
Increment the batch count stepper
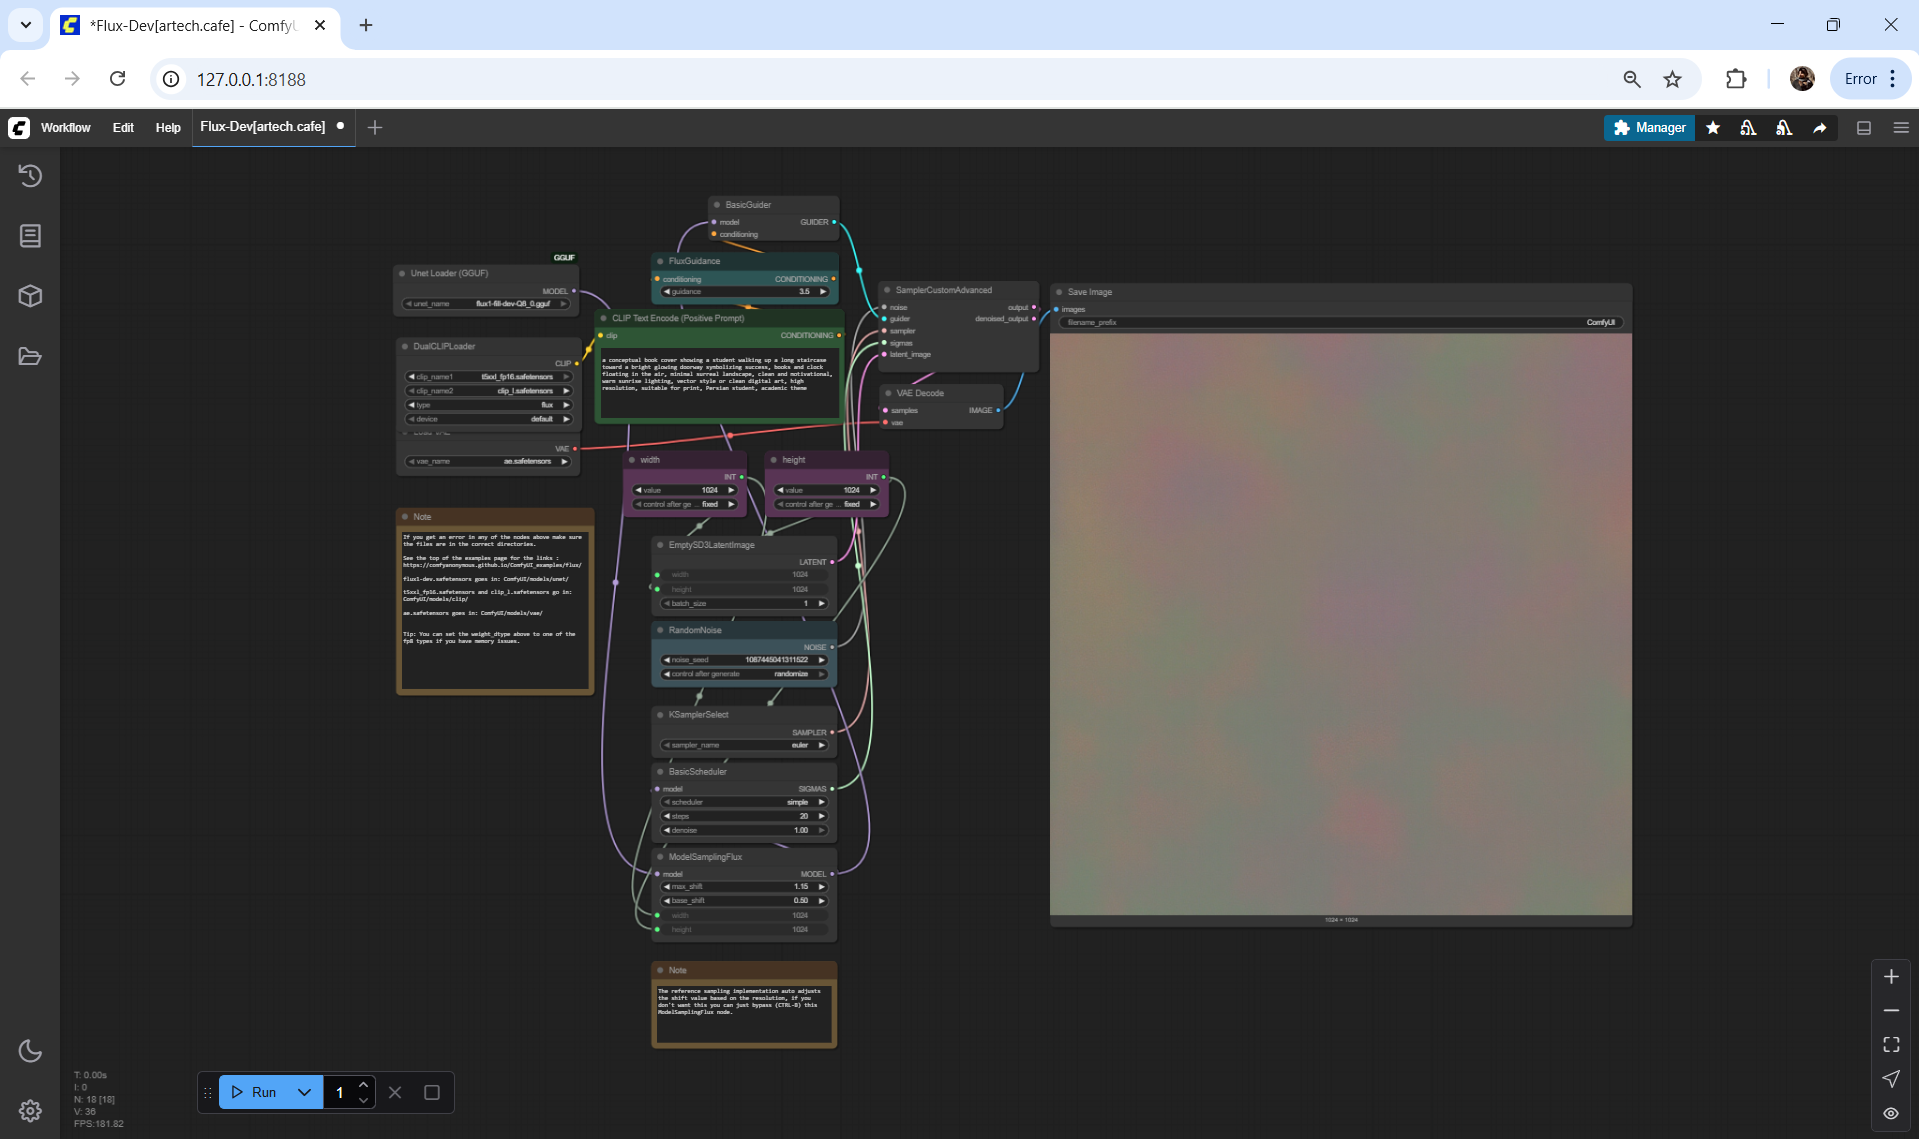click(364, 1085)
